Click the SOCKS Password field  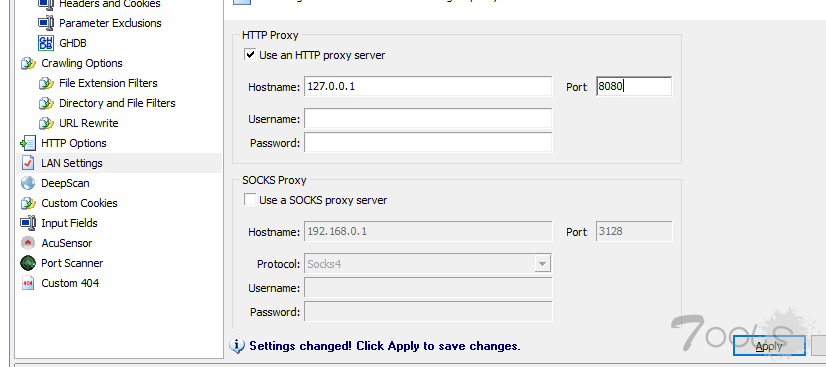point(428,311)
